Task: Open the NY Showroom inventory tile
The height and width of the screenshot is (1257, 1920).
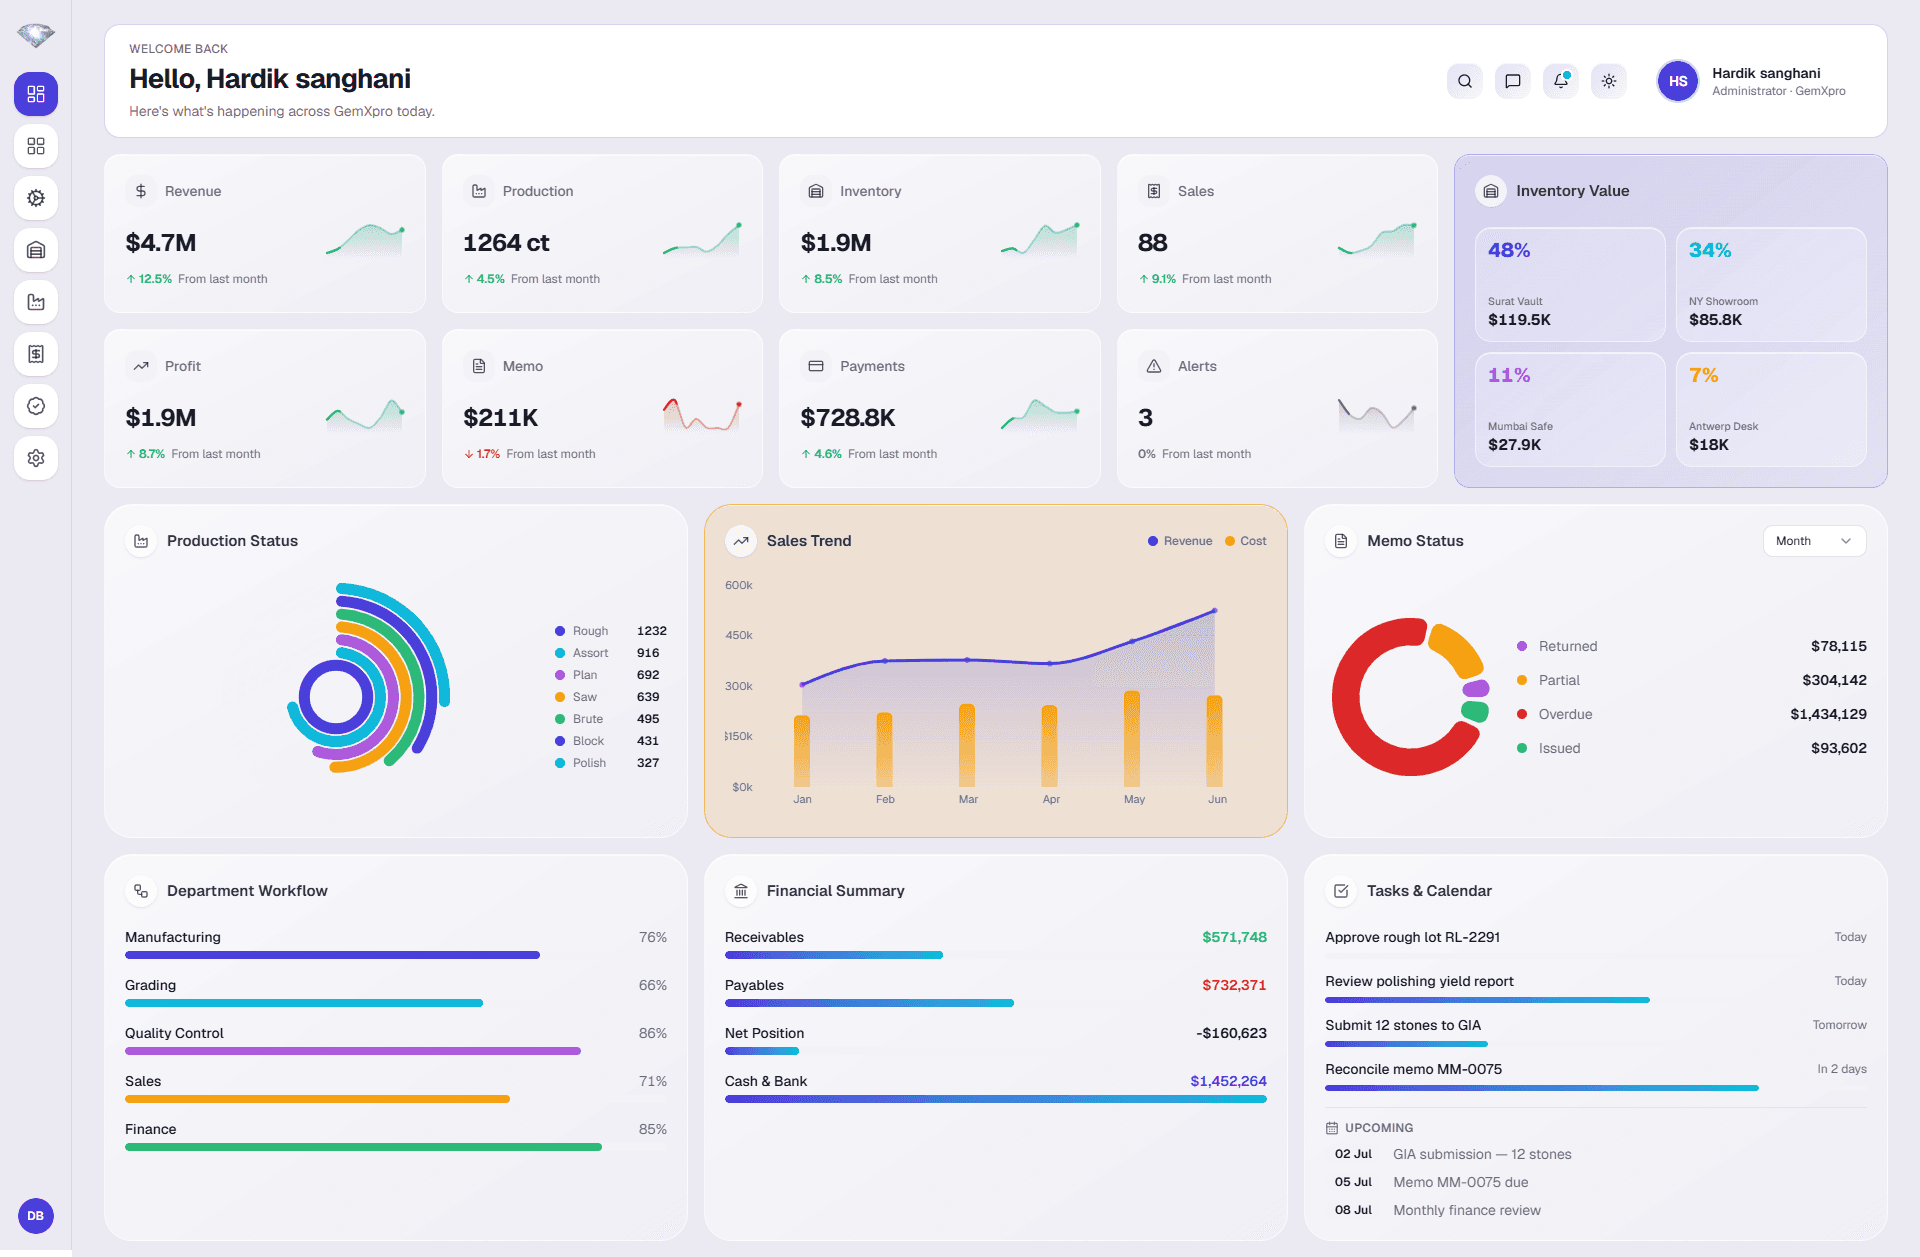Action: pos(1771,285)
